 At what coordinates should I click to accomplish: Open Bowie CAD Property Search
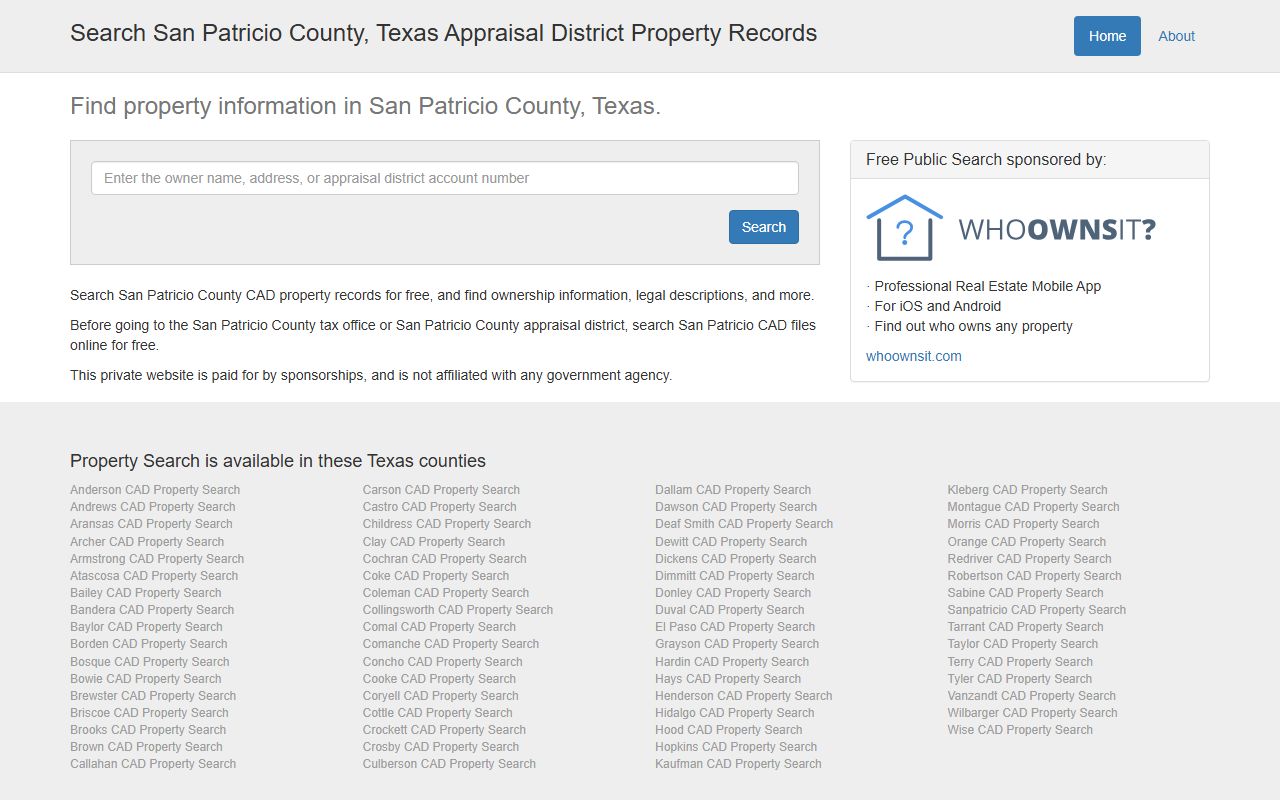click(x=146, y=679)
